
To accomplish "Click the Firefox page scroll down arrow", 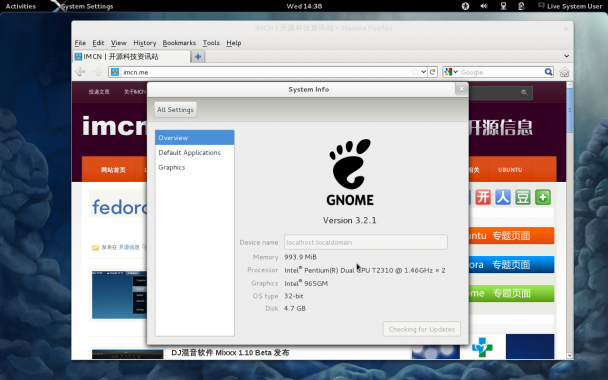I will pos(569,355).
